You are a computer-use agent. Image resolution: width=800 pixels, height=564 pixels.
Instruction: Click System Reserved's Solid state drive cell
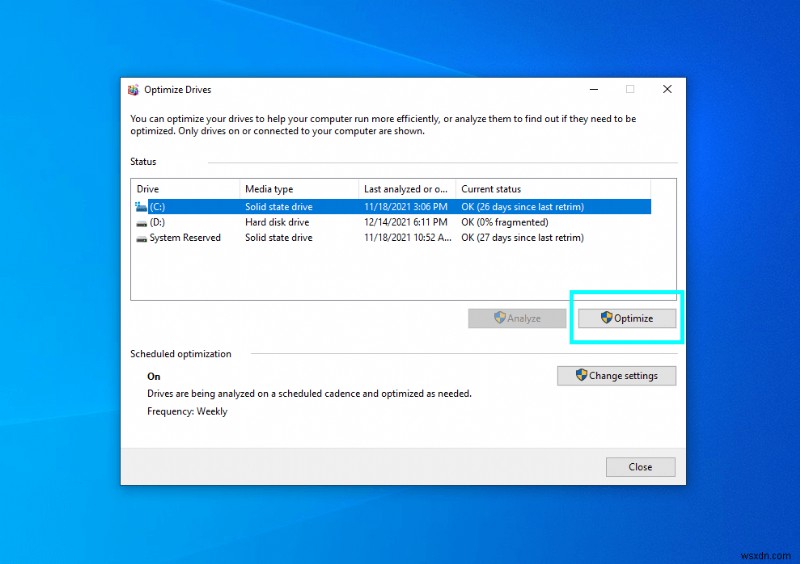(x=279, y=238)
